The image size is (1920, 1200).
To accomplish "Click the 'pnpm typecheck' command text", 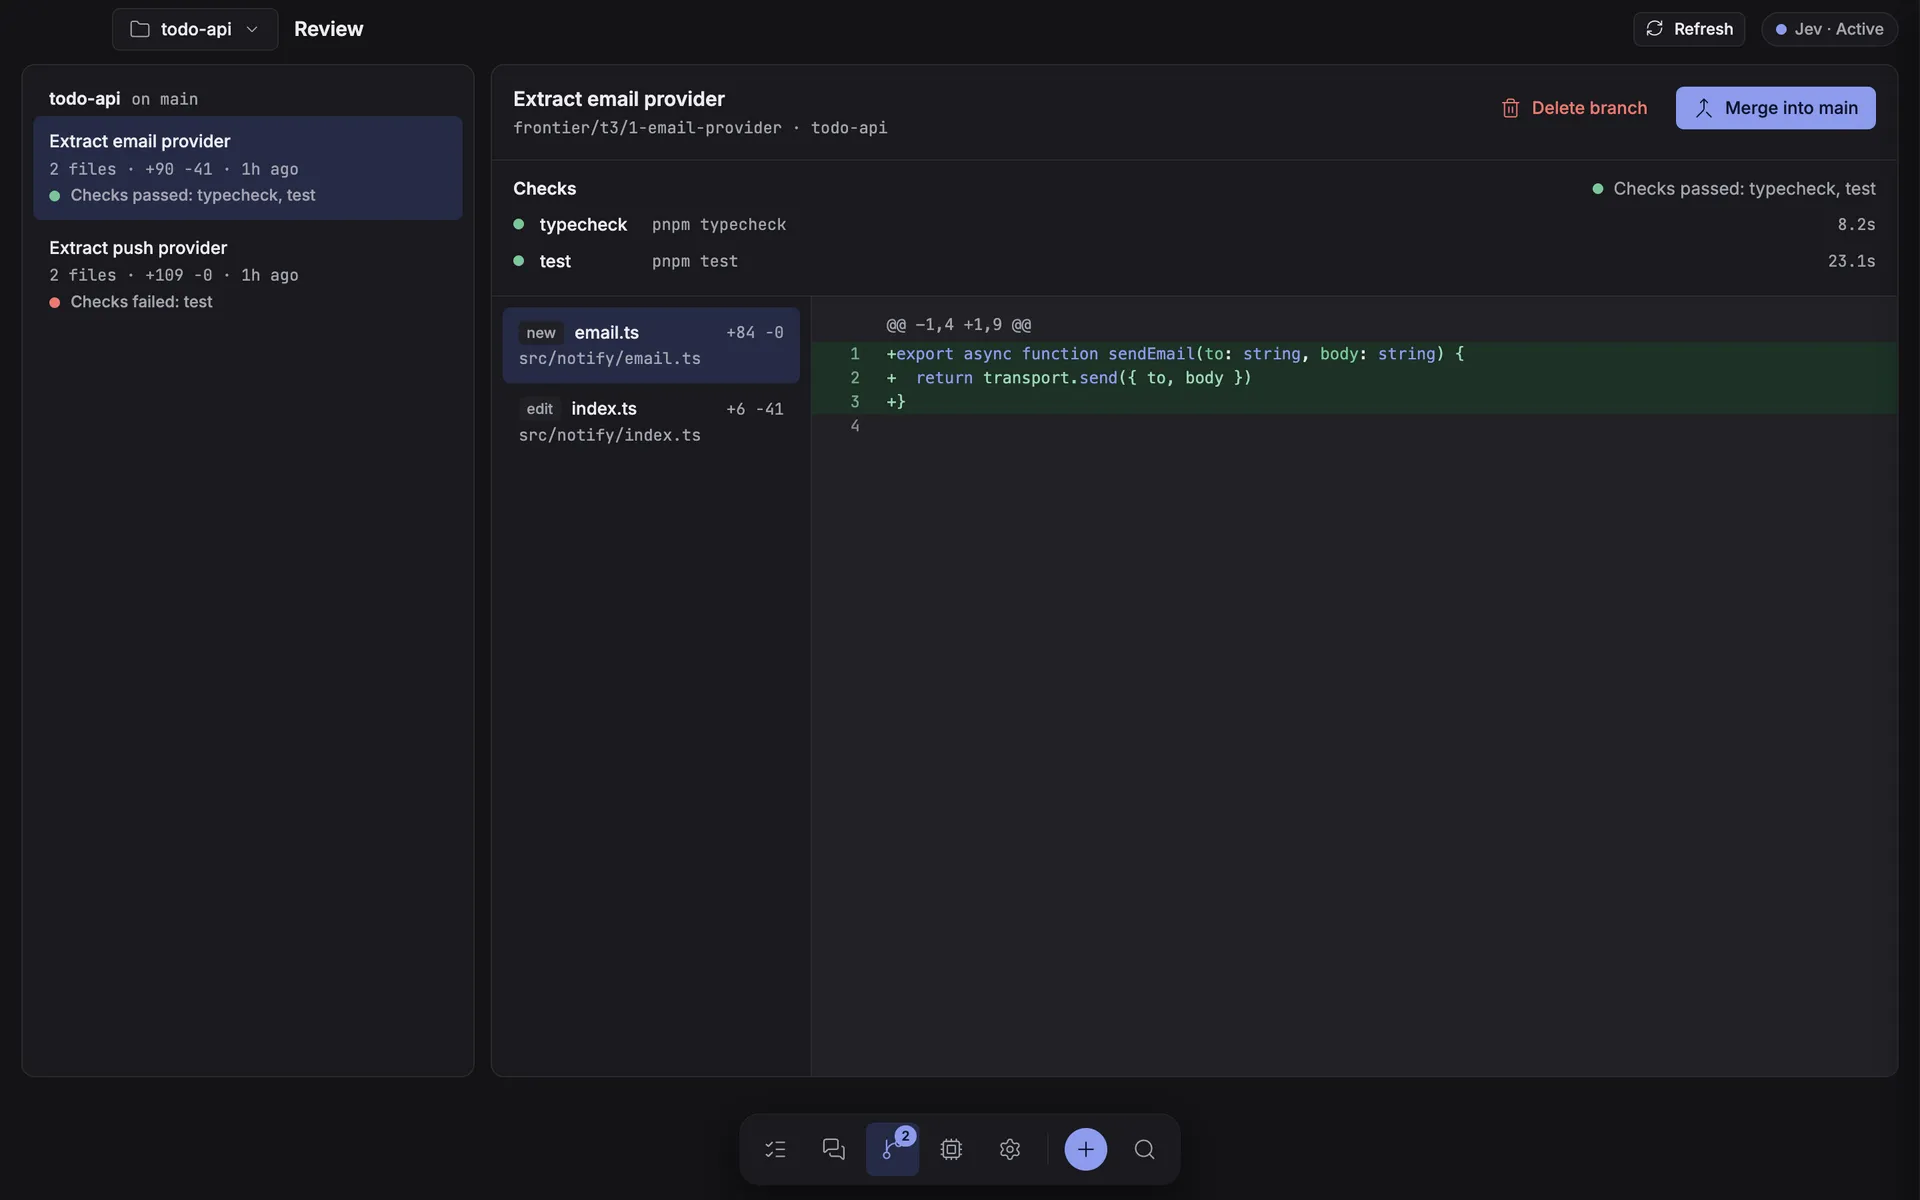I will 719,225.
